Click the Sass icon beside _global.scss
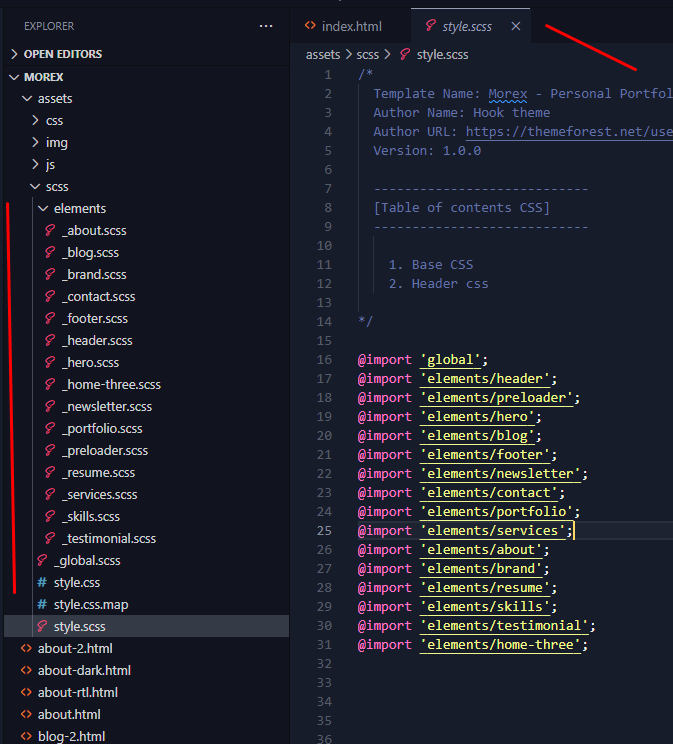 [42, 560]
